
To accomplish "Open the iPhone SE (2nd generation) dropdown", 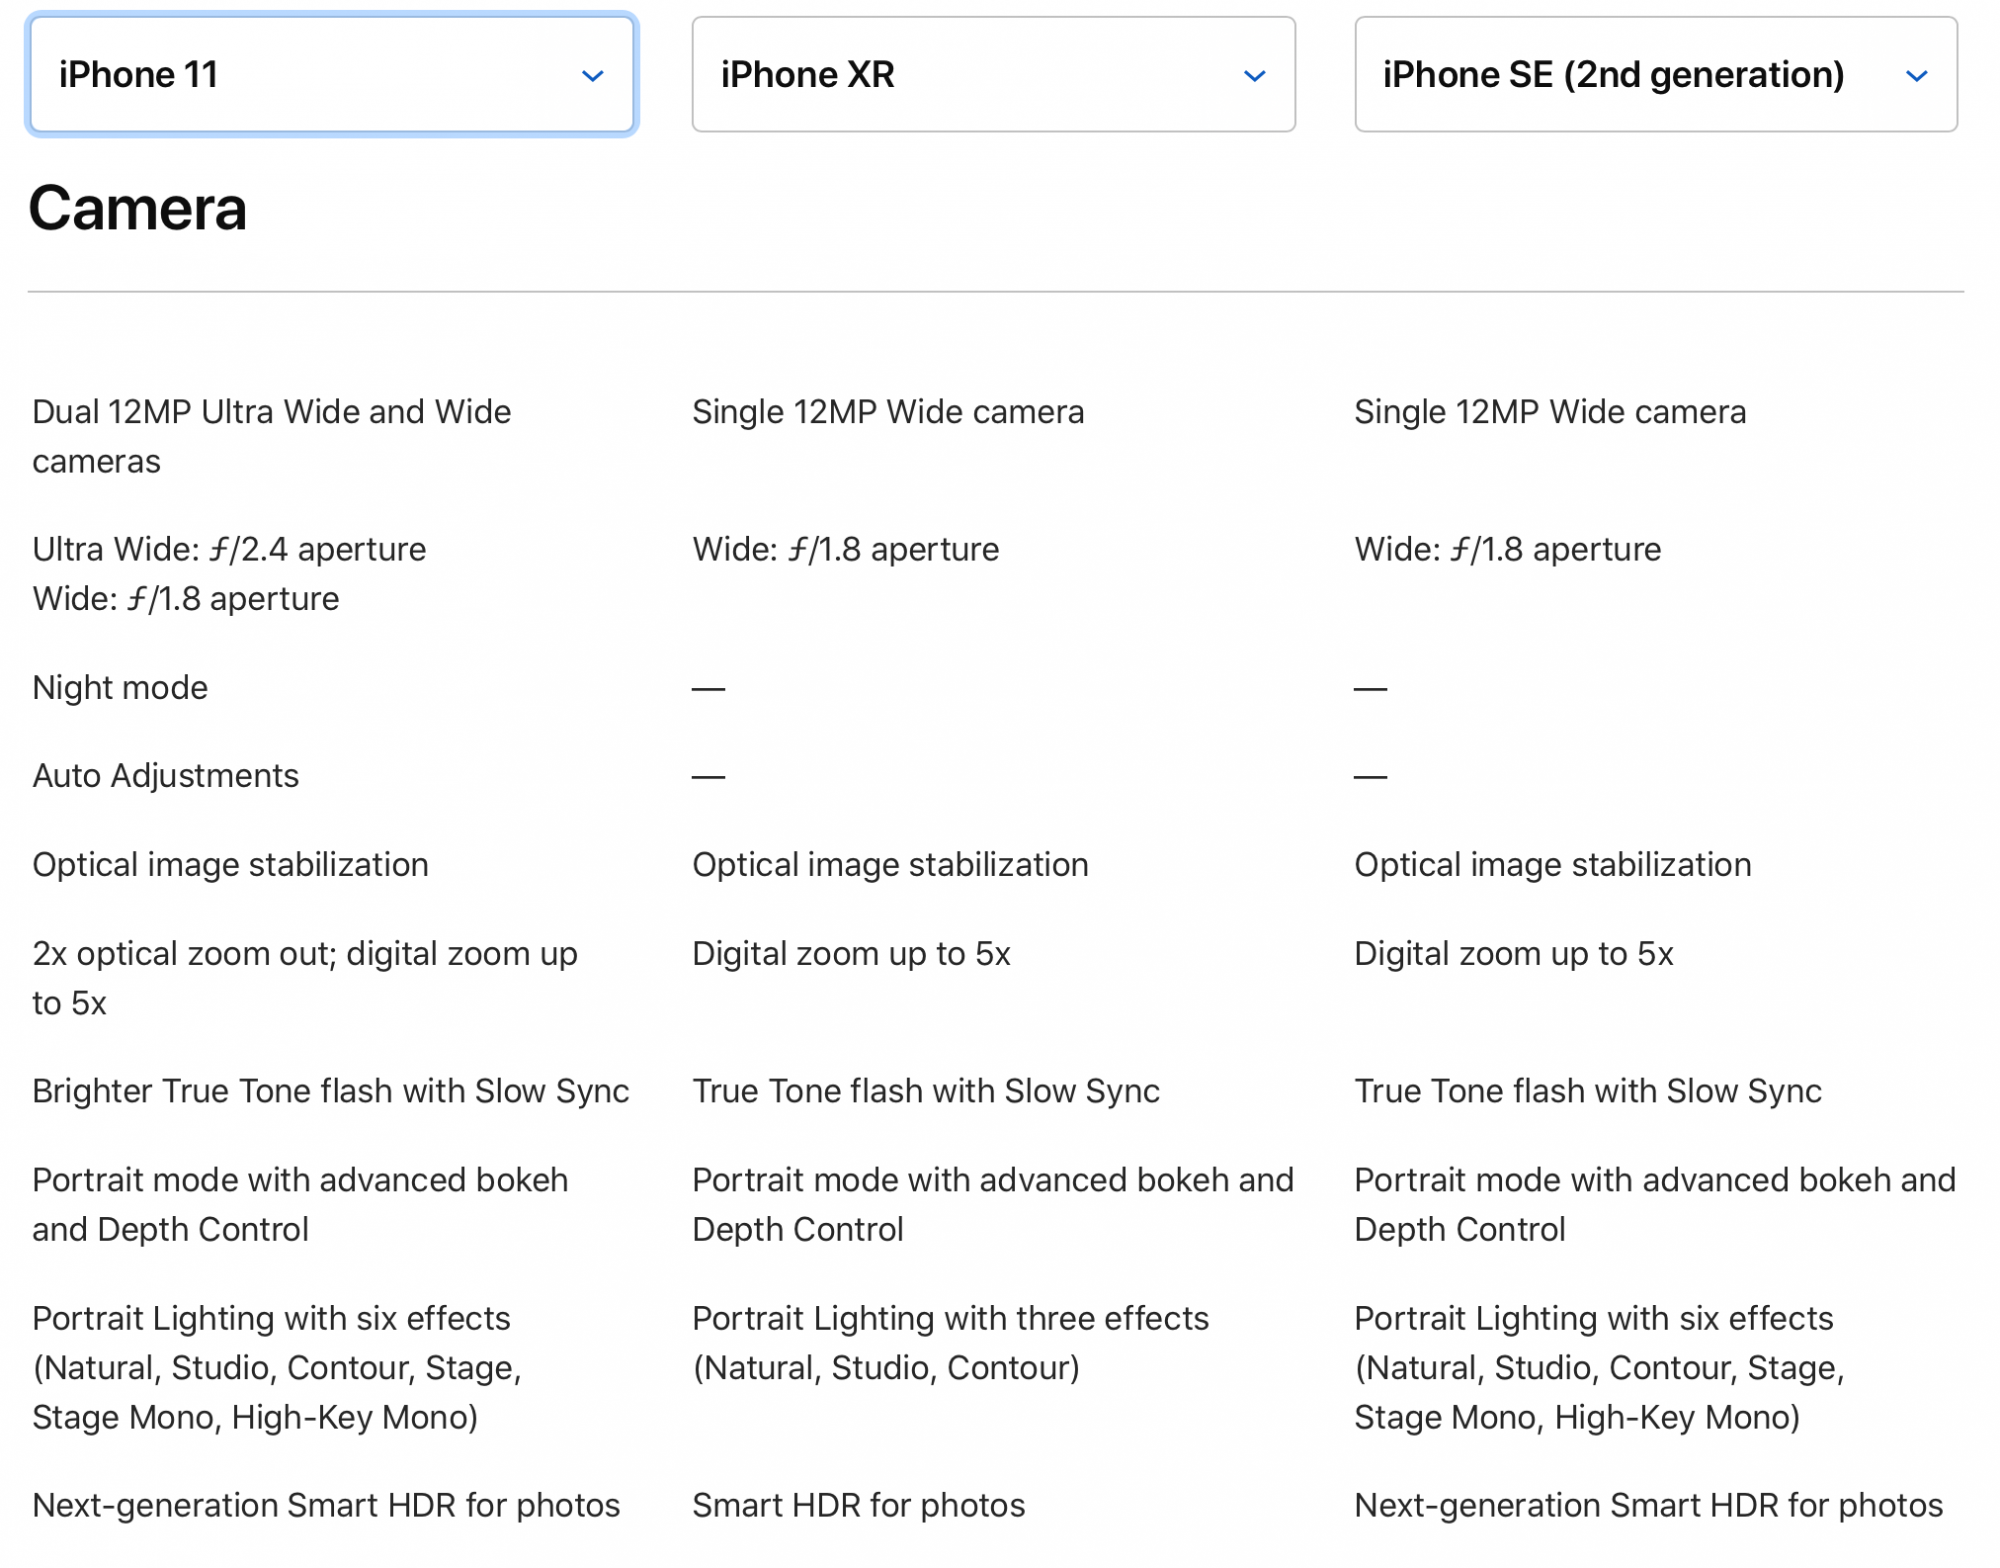I will [x=1655, y=74].
